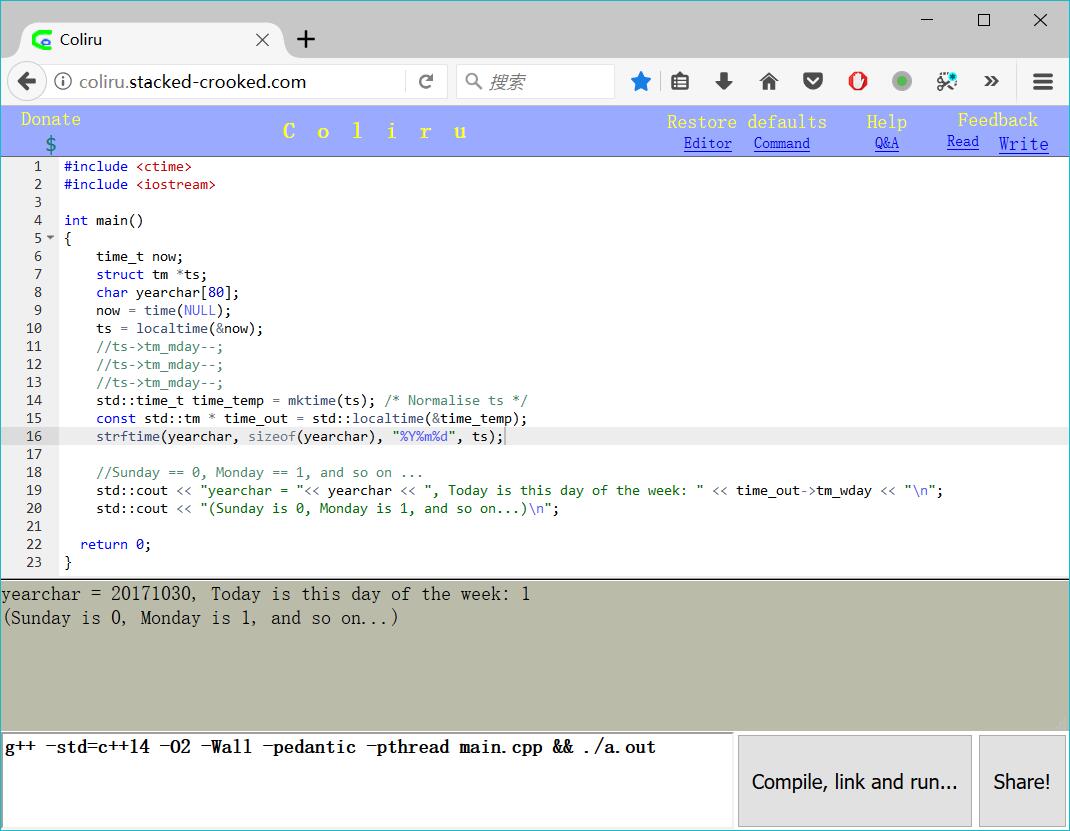Screen dimensions: 1070x831
Task: Open the Q&A help link
Action: pos(886,143)
